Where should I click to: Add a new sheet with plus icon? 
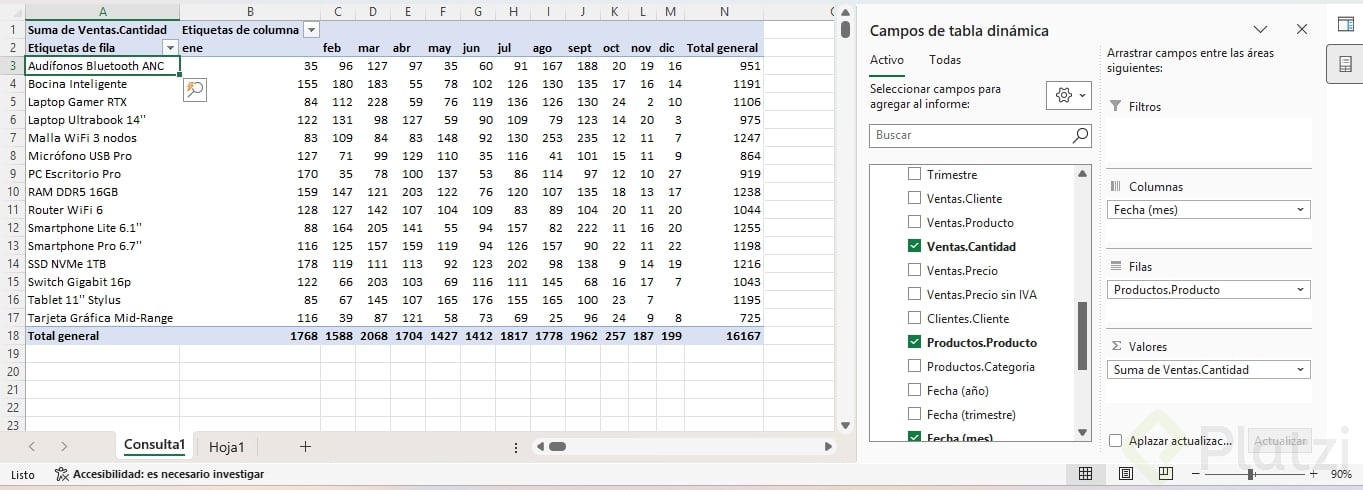(305, 446)
